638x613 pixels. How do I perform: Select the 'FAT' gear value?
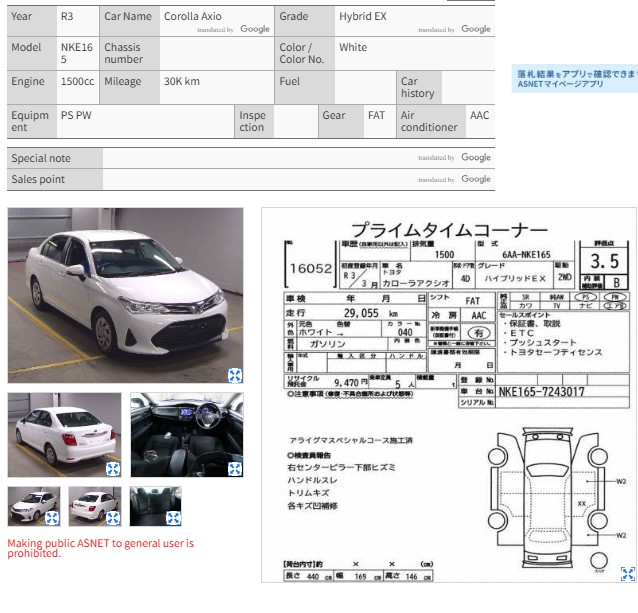click(x=376, y=116)
